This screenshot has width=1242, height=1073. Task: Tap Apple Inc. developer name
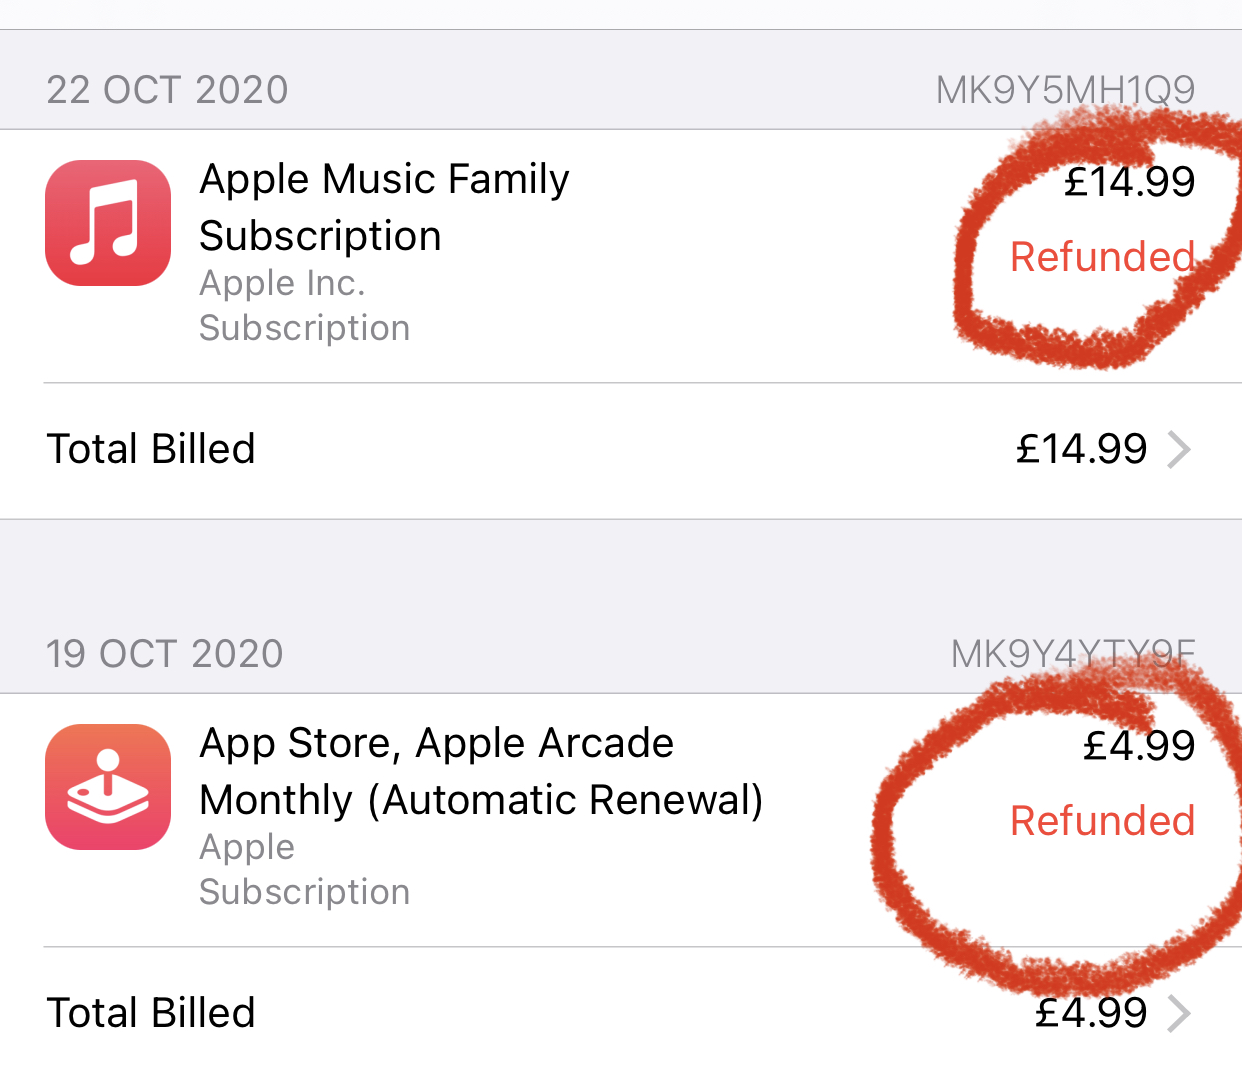tap(282, 284)
